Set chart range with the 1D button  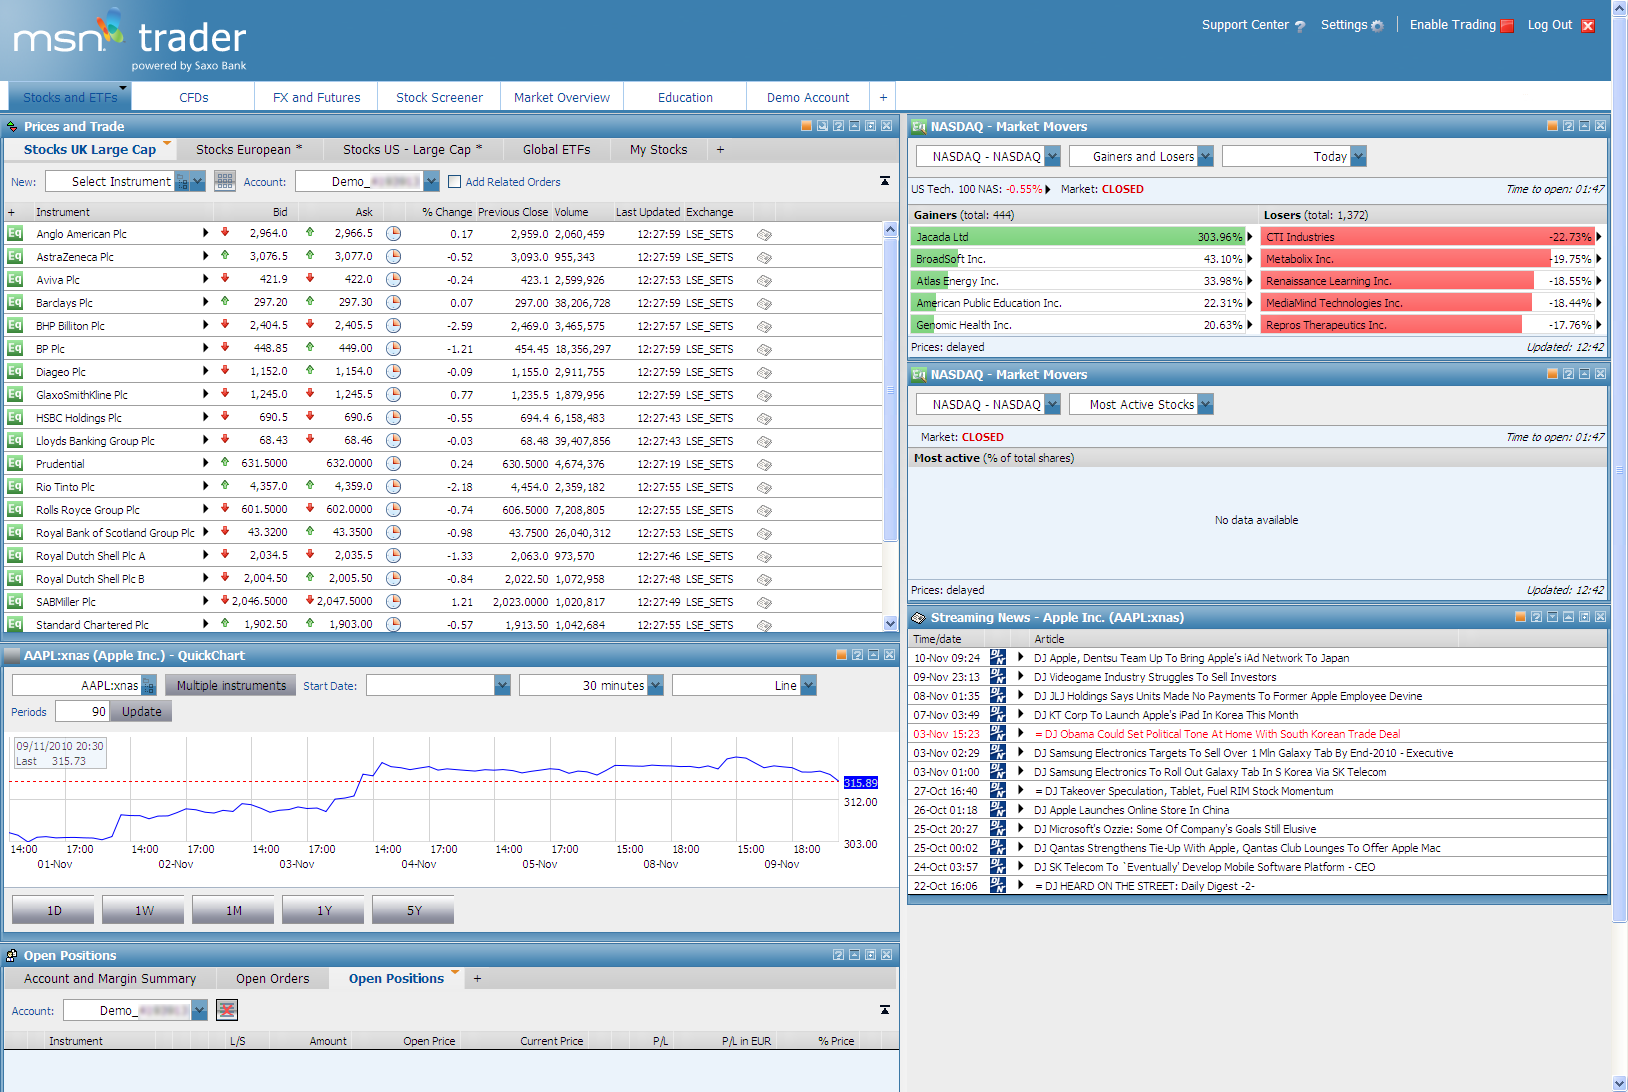pyautogui.click(x=54, y=910)
